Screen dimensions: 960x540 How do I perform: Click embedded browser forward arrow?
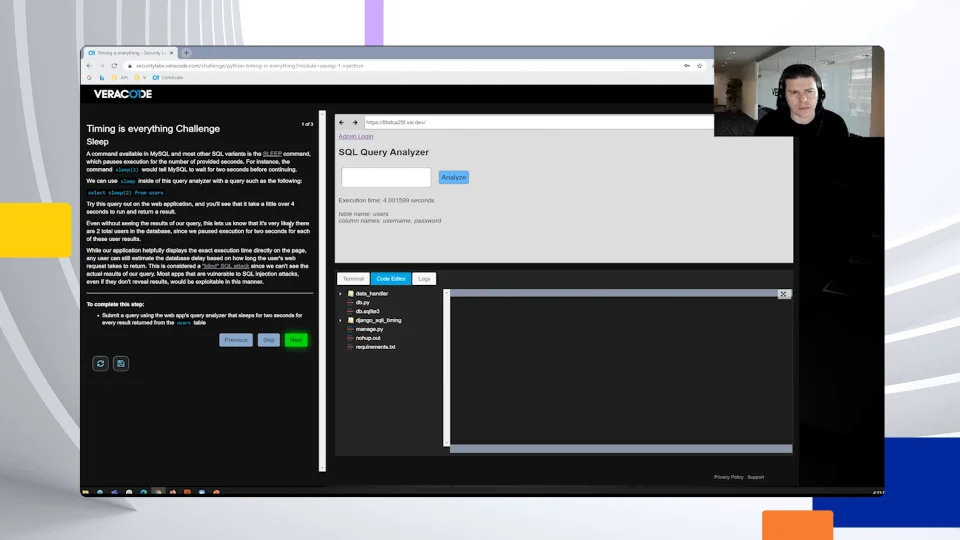point(355,122)
